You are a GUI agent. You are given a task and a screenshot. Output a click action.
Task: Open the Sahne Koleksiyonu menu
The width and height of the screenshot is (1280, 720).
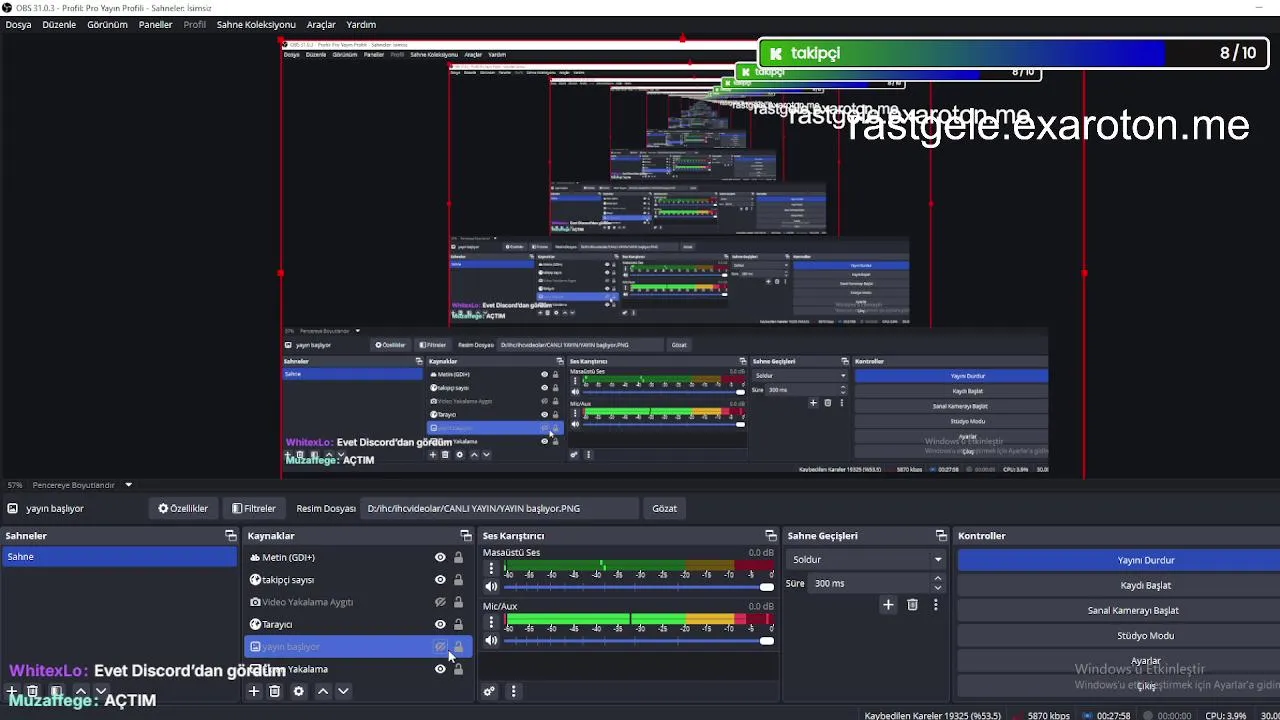(x=256, y=24)
